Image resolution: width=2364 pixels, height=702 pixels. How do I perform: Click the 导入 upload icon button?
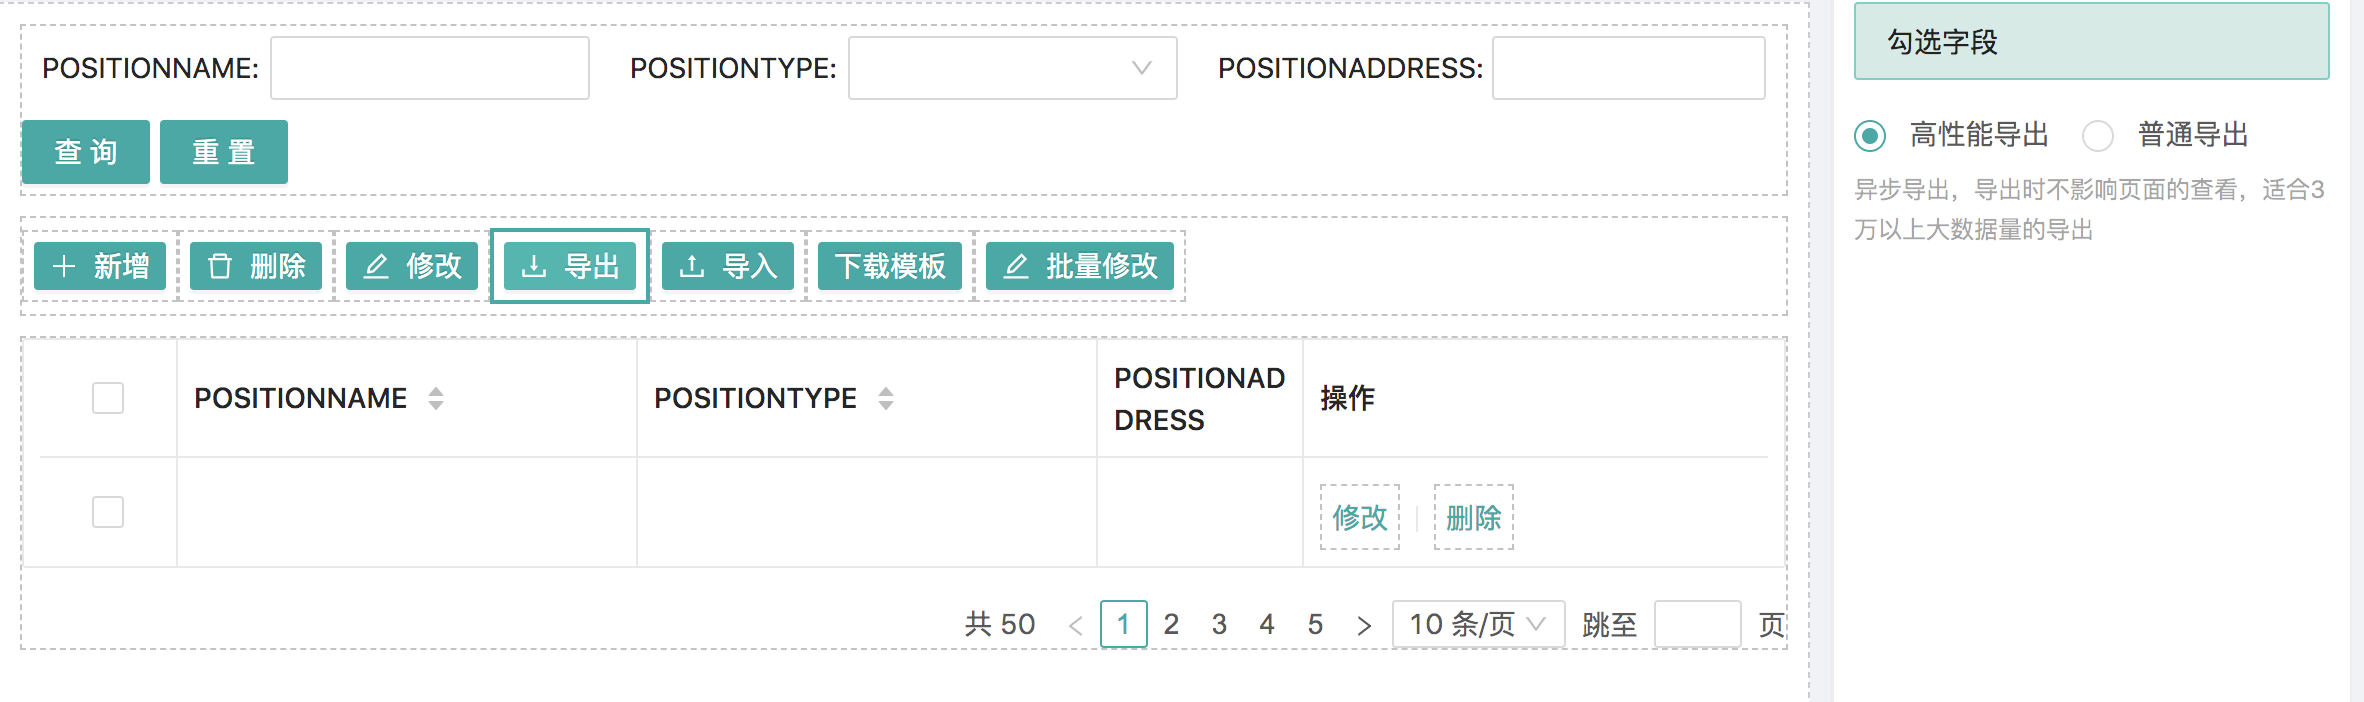coord(728,266)
